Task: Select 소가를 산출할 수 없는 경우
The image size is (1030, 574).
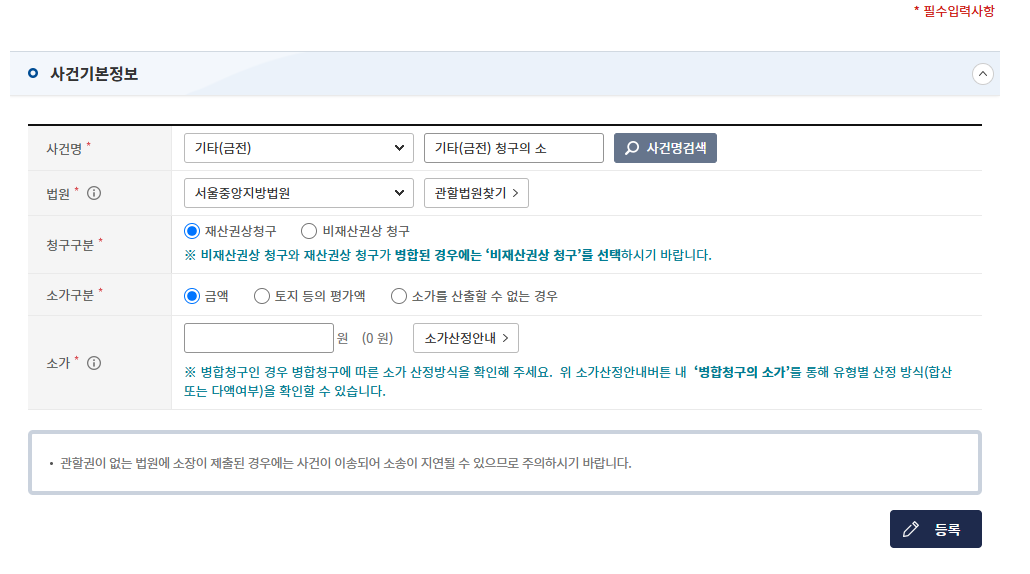Action: point(399,296)
